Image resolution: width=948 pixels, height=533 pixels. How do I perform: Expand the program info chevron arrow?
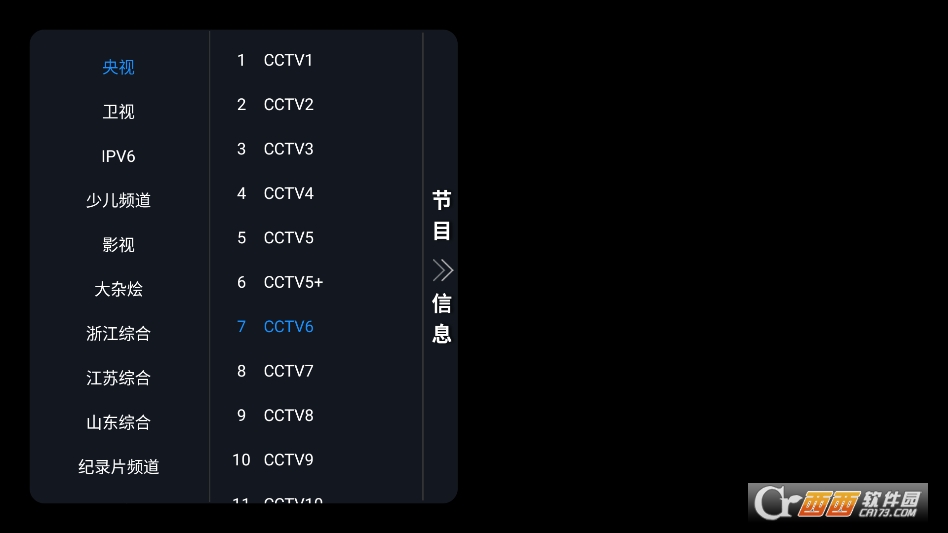pos(442,270)
